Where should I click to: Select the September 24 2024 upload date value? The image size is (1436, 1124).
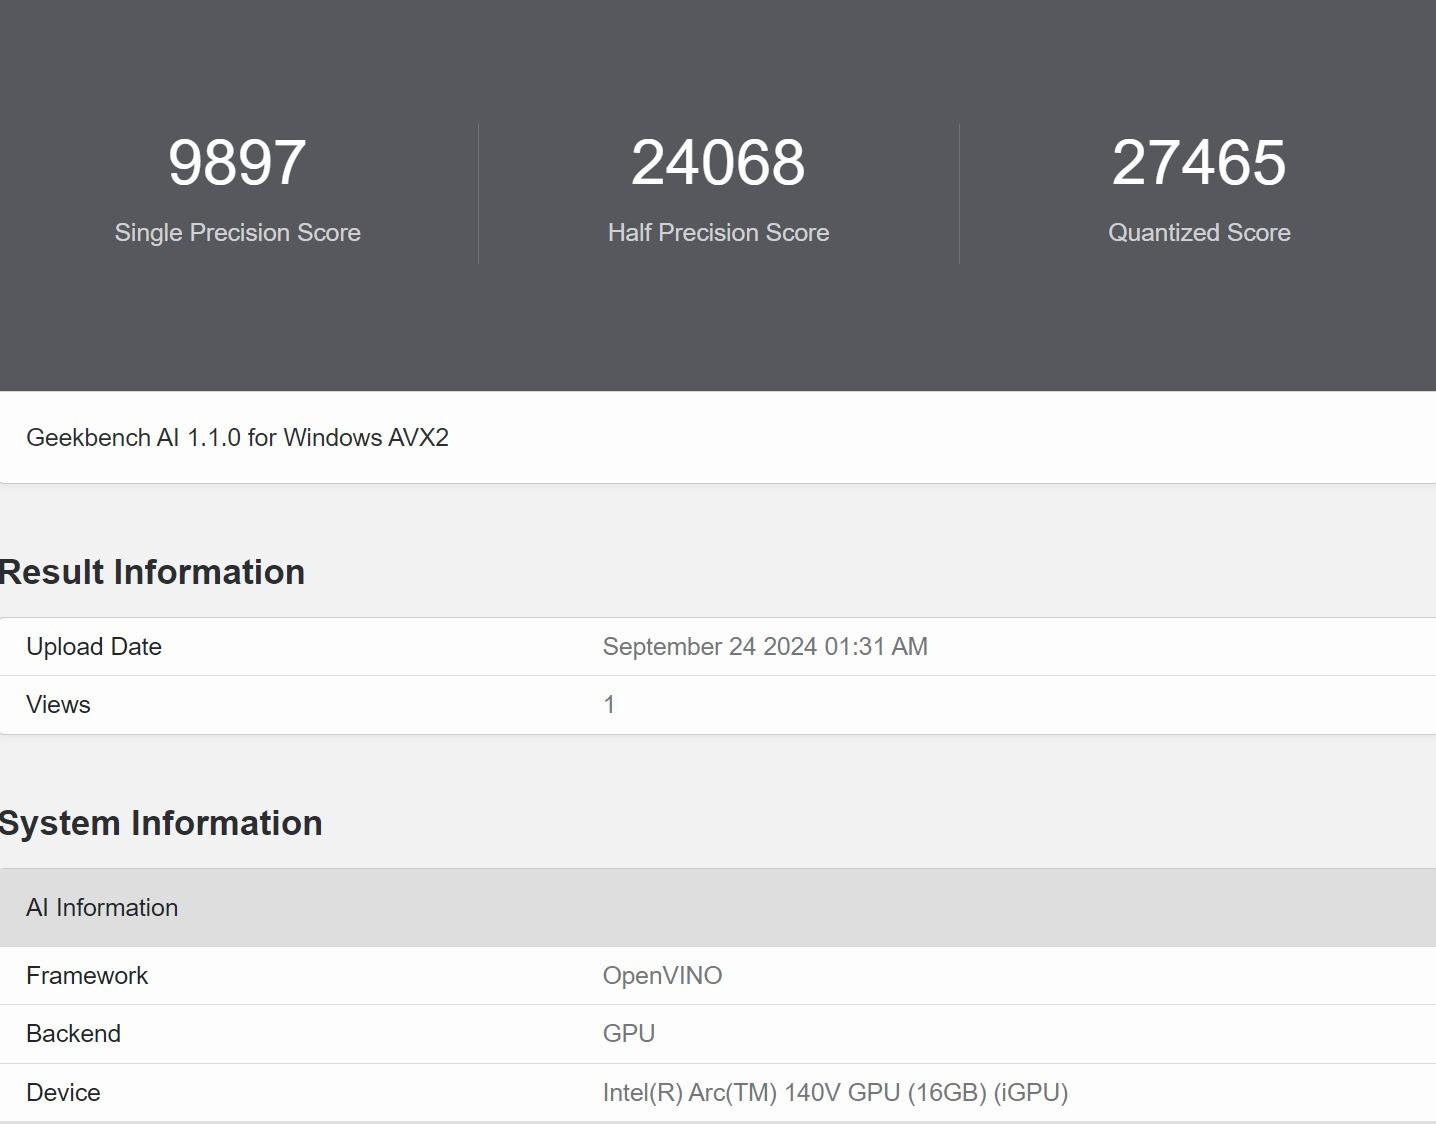[765, 647]
